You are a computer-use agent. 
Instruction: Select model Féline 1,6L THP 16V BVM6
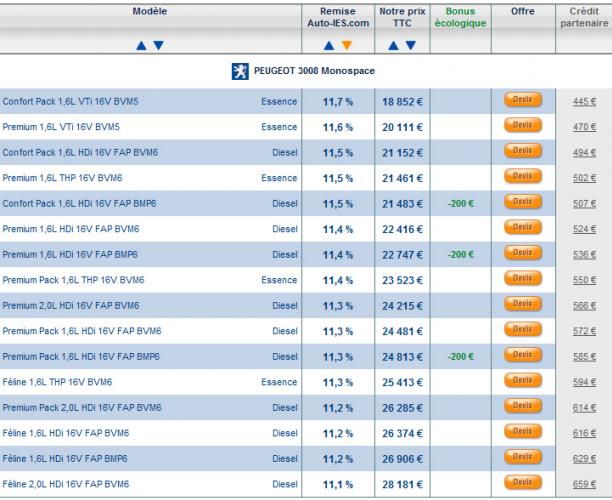point(57,382)
